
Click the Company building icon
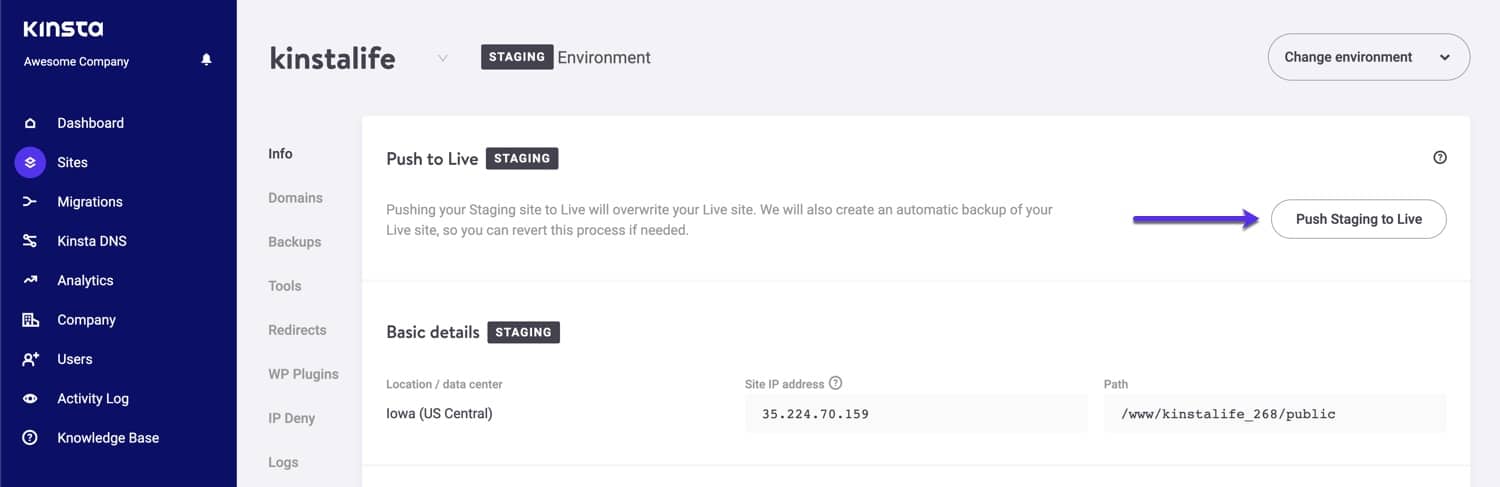tap(30, 320)
